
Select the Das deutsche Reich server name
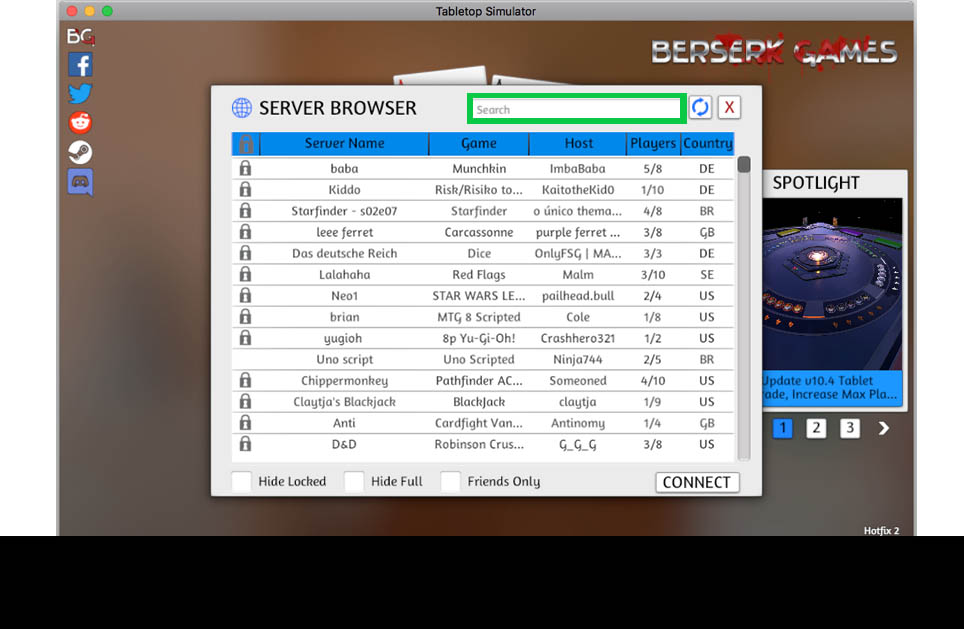pos(344,253)
